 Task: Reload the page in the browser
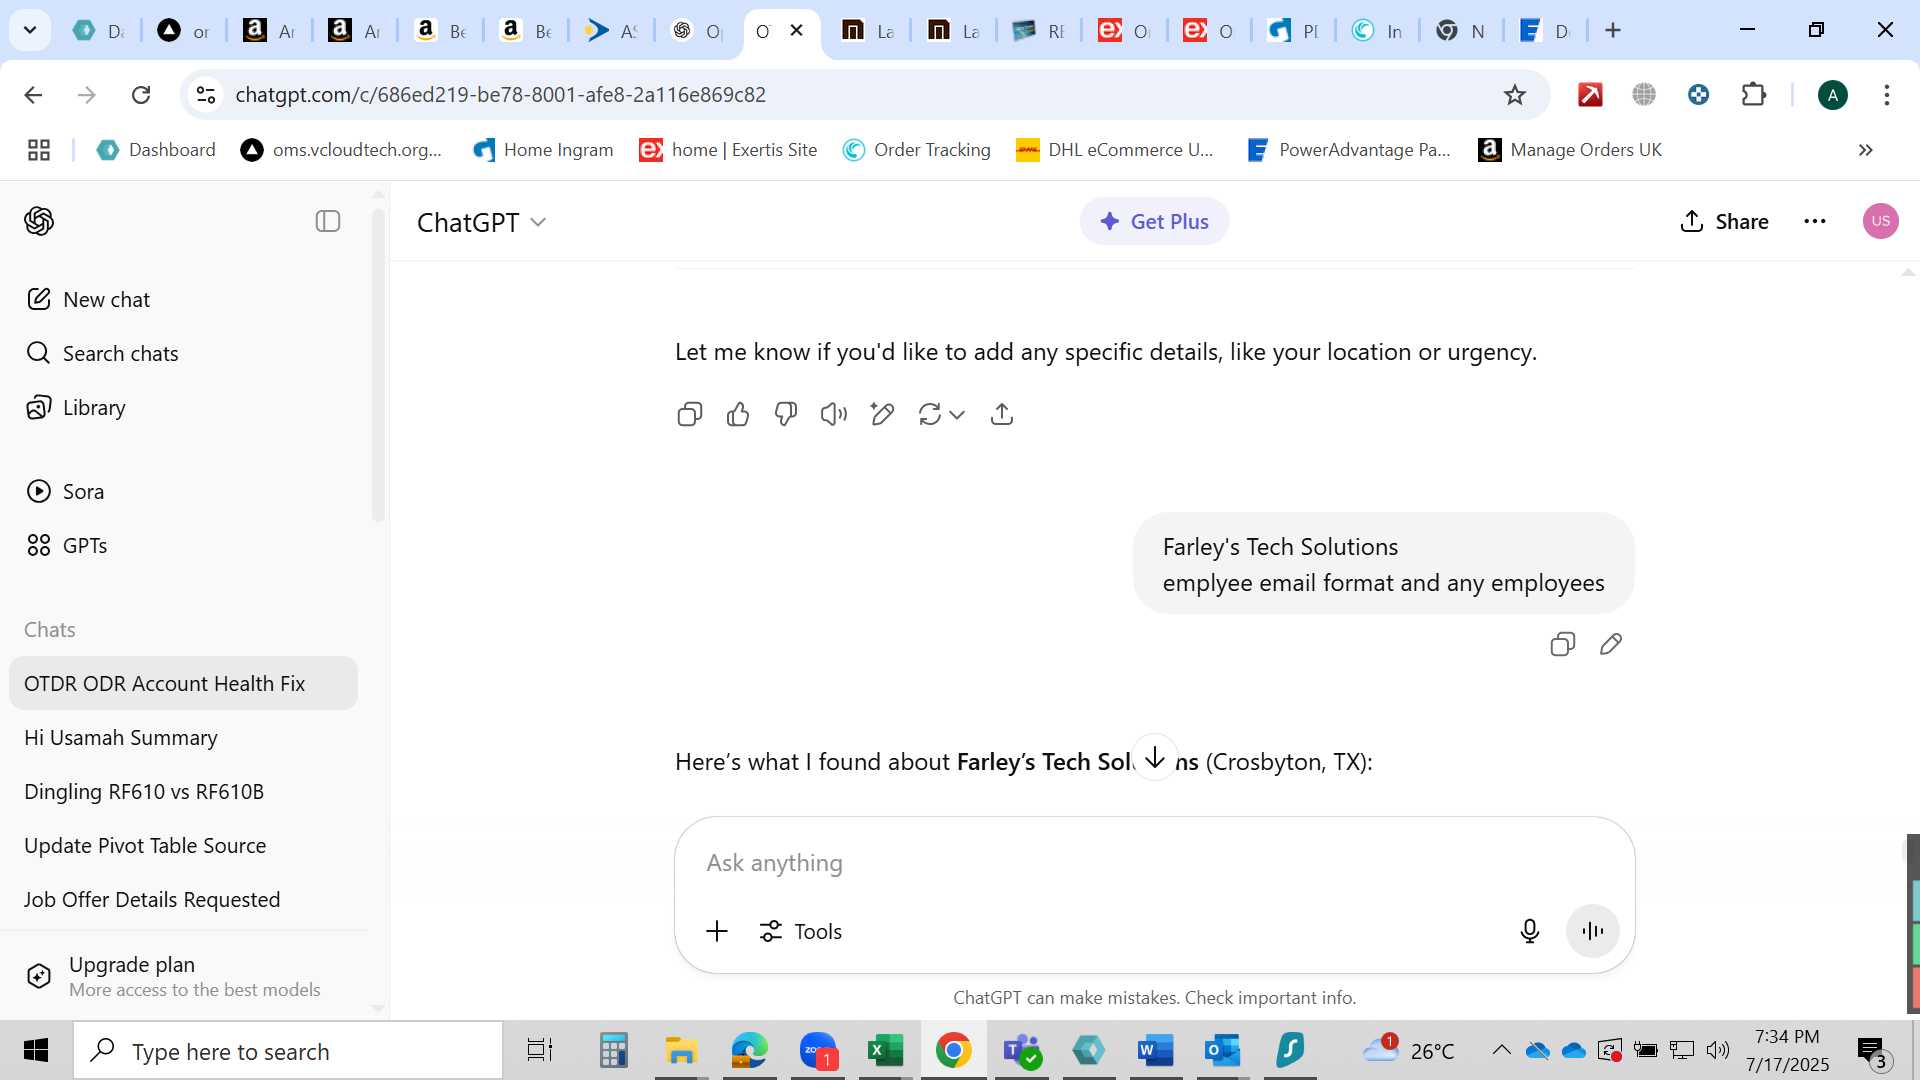pyautogui.click(x=141, y=95)
